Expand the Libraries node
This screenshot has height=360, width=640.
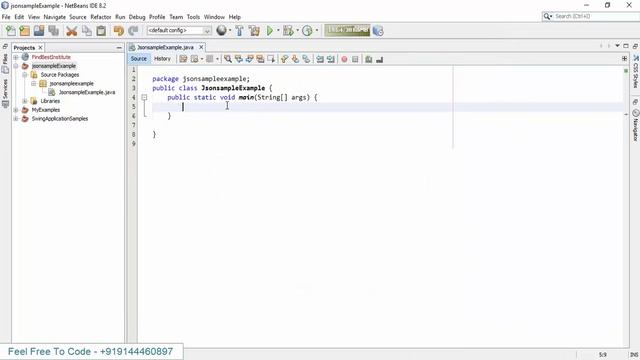click(25, 101)
